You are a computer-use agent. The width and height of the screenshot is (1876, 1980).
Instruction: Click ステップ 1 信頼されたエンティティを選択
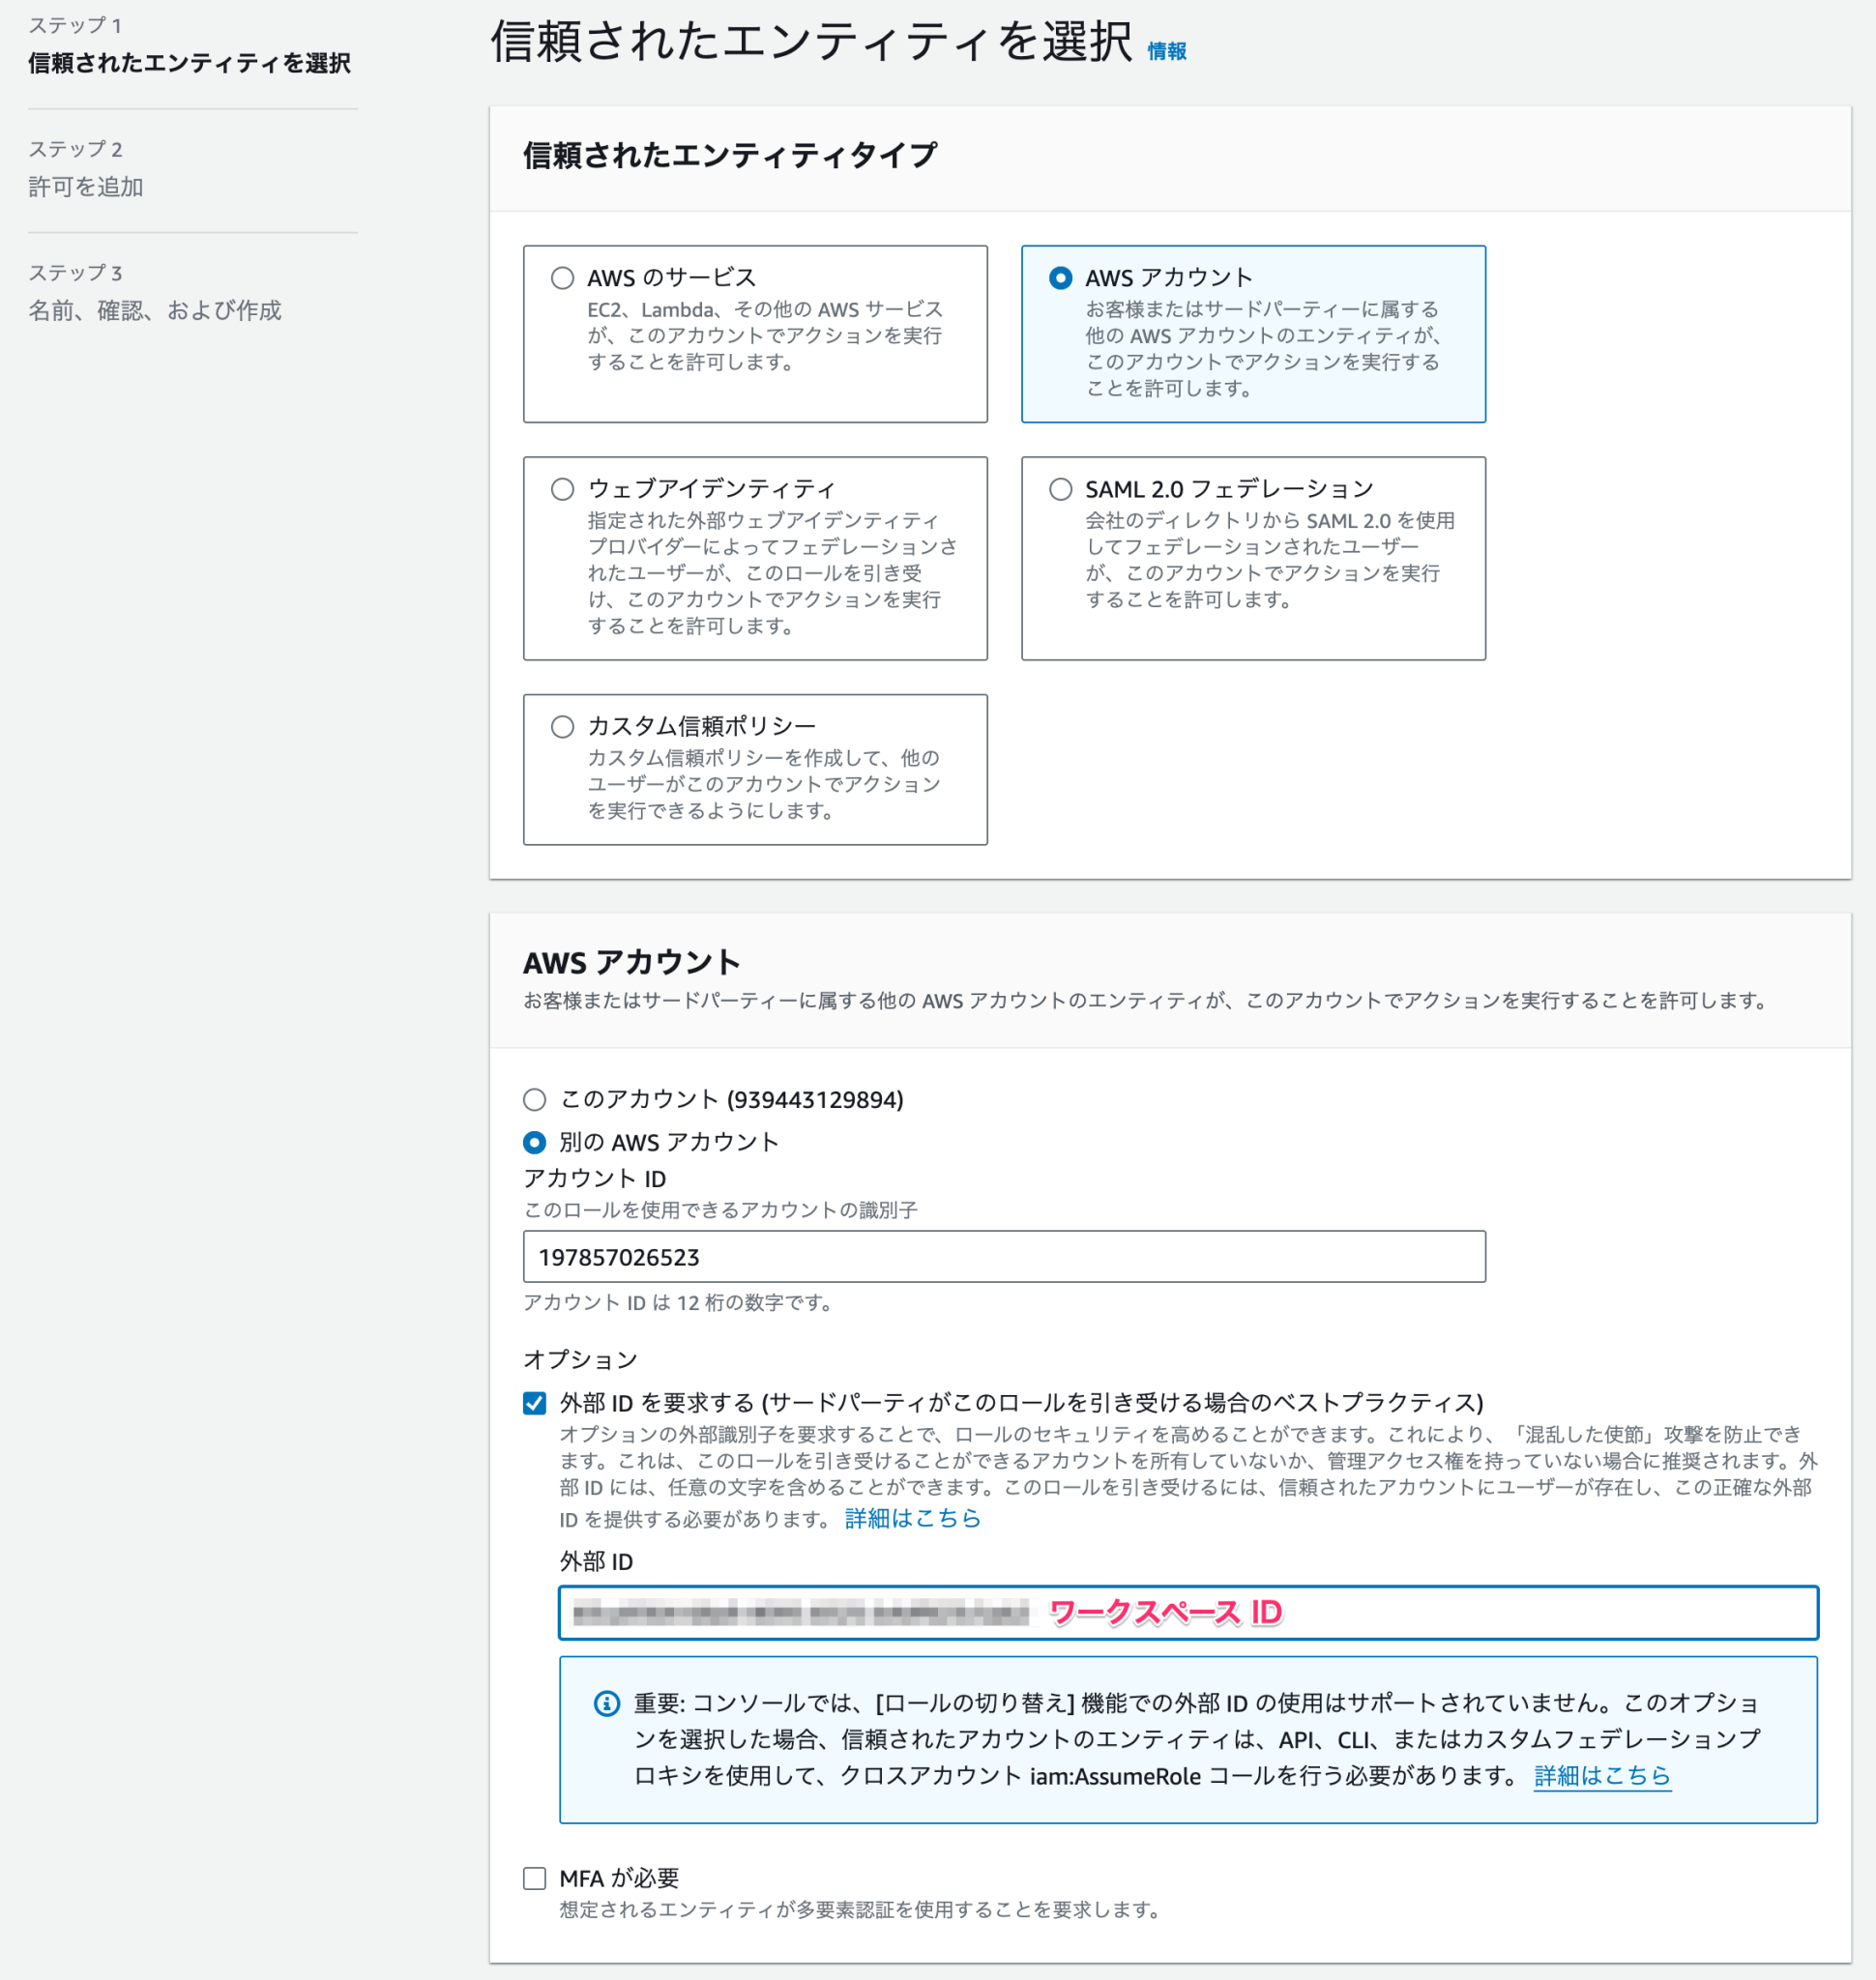pos(188,63)
